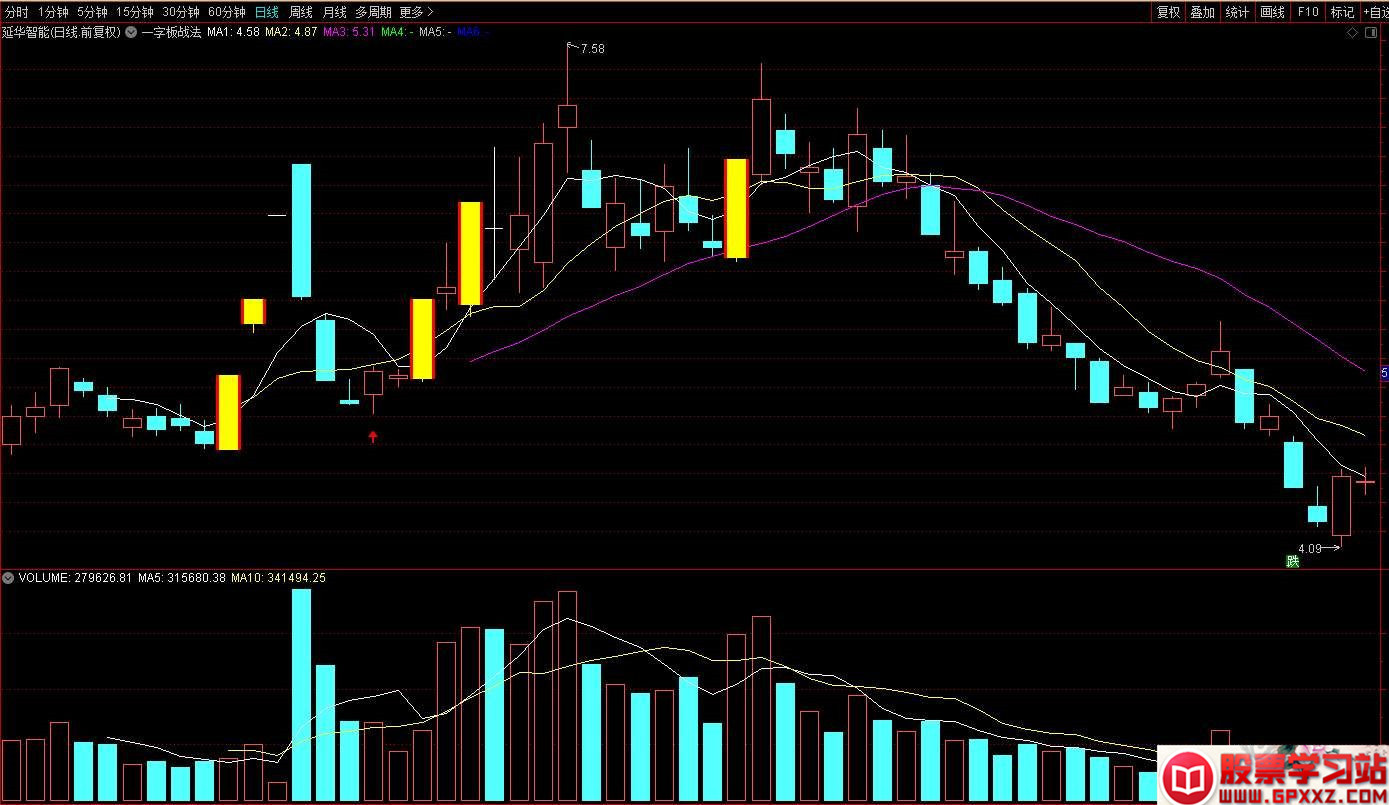Open the 多周期 multi-period view
The image size is (1389, 805).
tap(373, 12)
